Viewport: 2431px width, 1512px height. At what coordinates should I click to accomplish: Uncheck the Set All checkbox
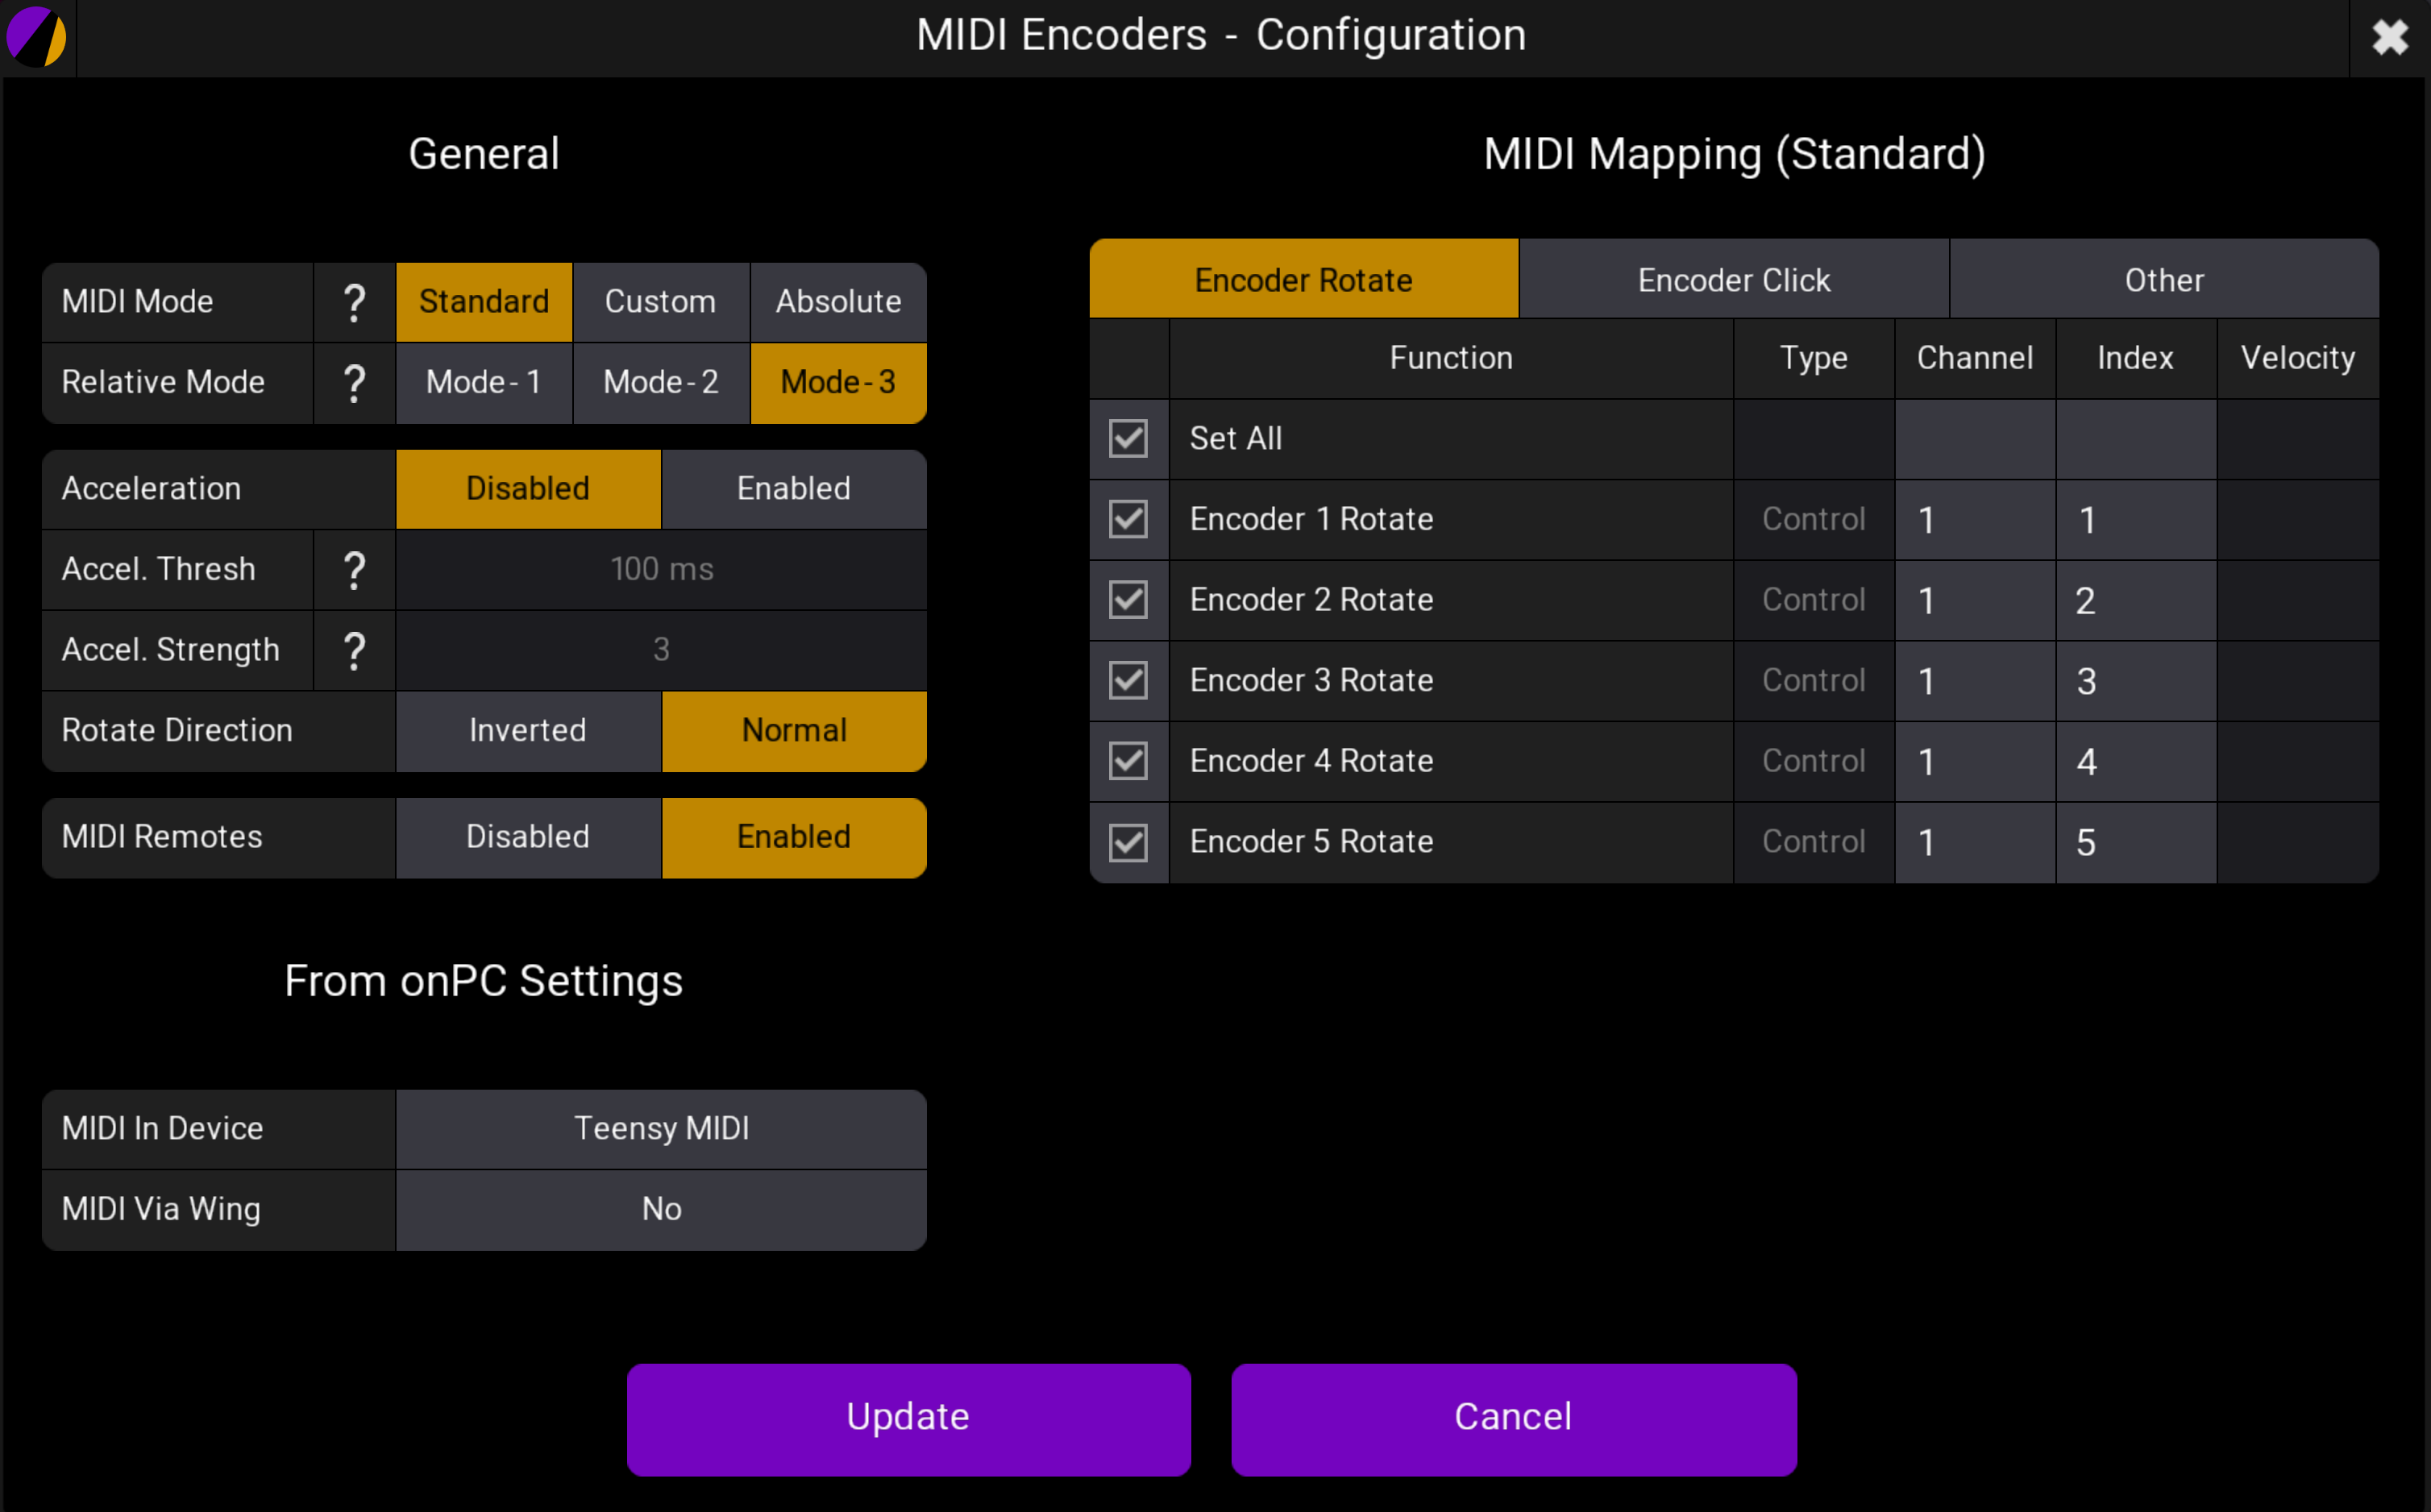pos(1128,438)
